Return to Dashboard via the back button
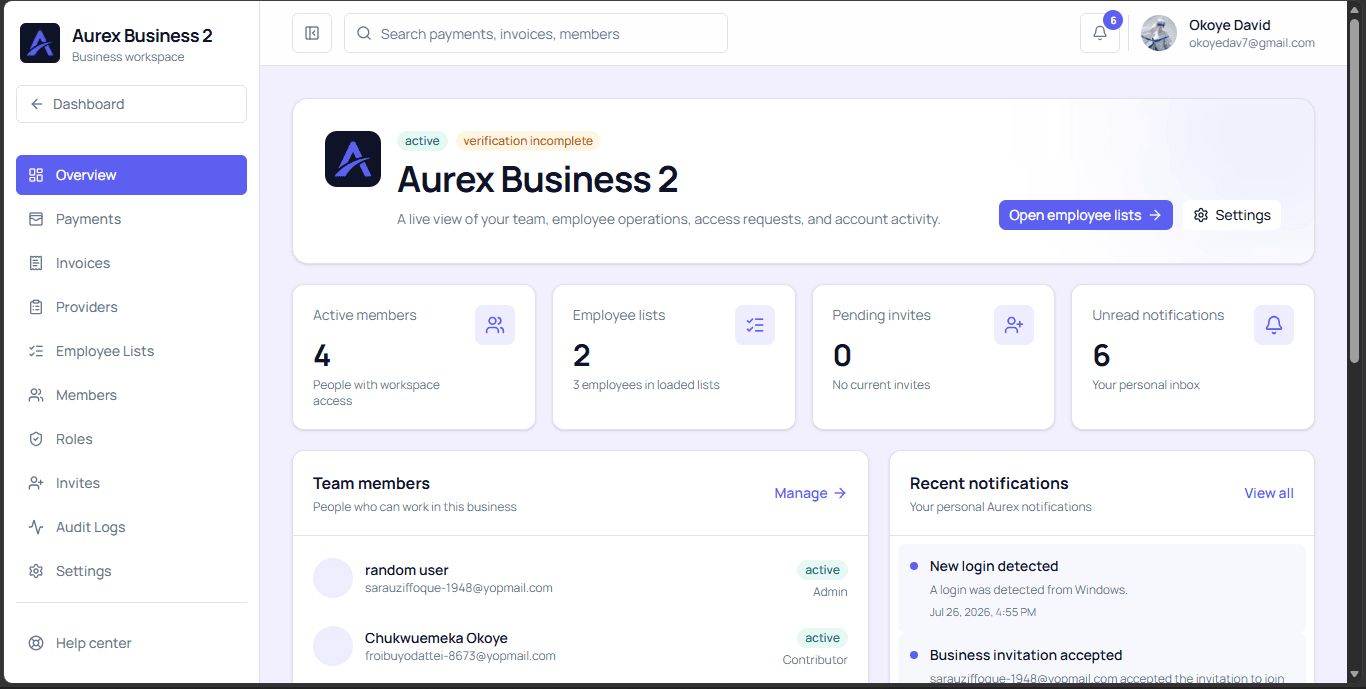The height and width of the screenshot is (689, 1366). point(131,104)
